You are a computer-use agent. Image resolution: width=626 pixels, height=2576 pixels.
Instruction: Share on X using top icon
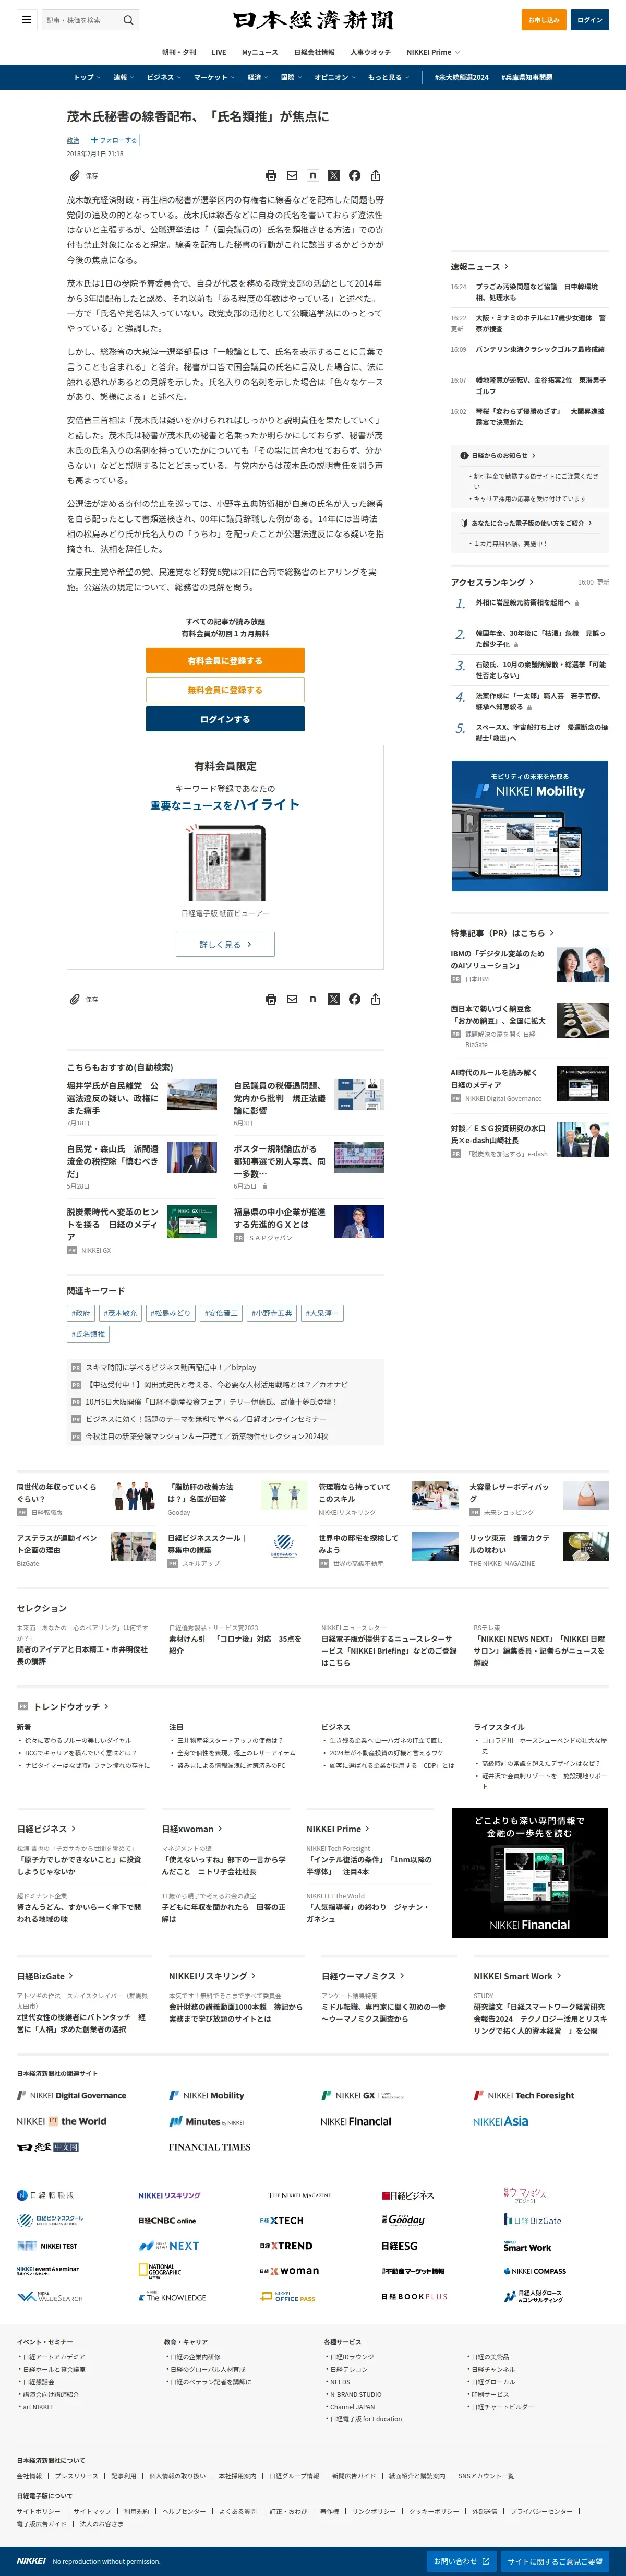click(x=334, y=175)
